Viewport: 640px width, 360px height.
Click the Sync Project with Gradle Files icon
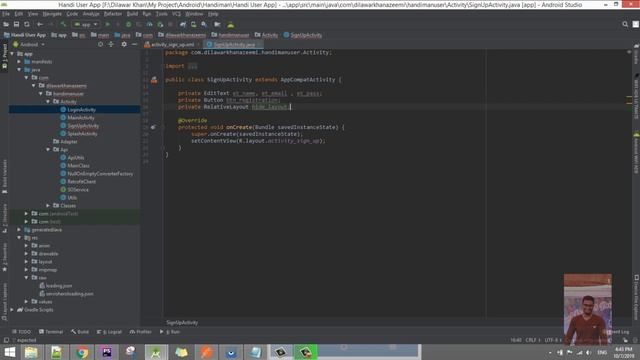click(183, 24)
